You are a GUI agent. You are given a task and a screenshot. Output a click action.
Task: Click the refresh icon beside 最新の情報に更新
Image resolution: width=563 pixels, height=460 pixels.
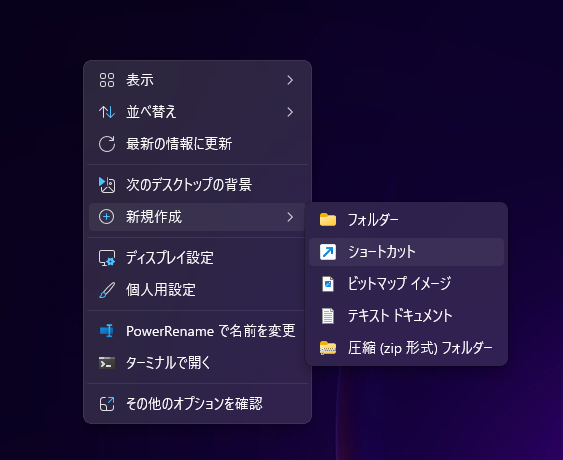(107, 144)
